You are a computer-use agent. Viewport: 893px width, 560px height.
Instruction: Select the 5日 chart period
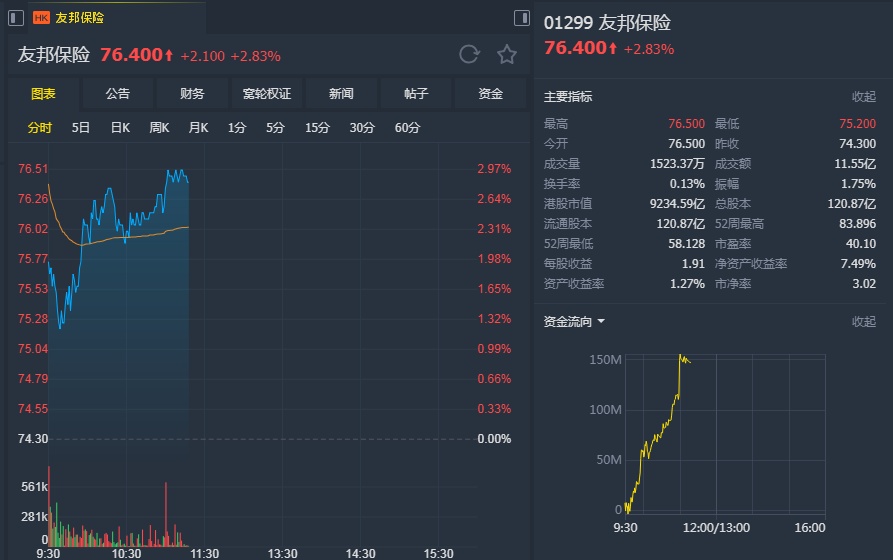81,128
